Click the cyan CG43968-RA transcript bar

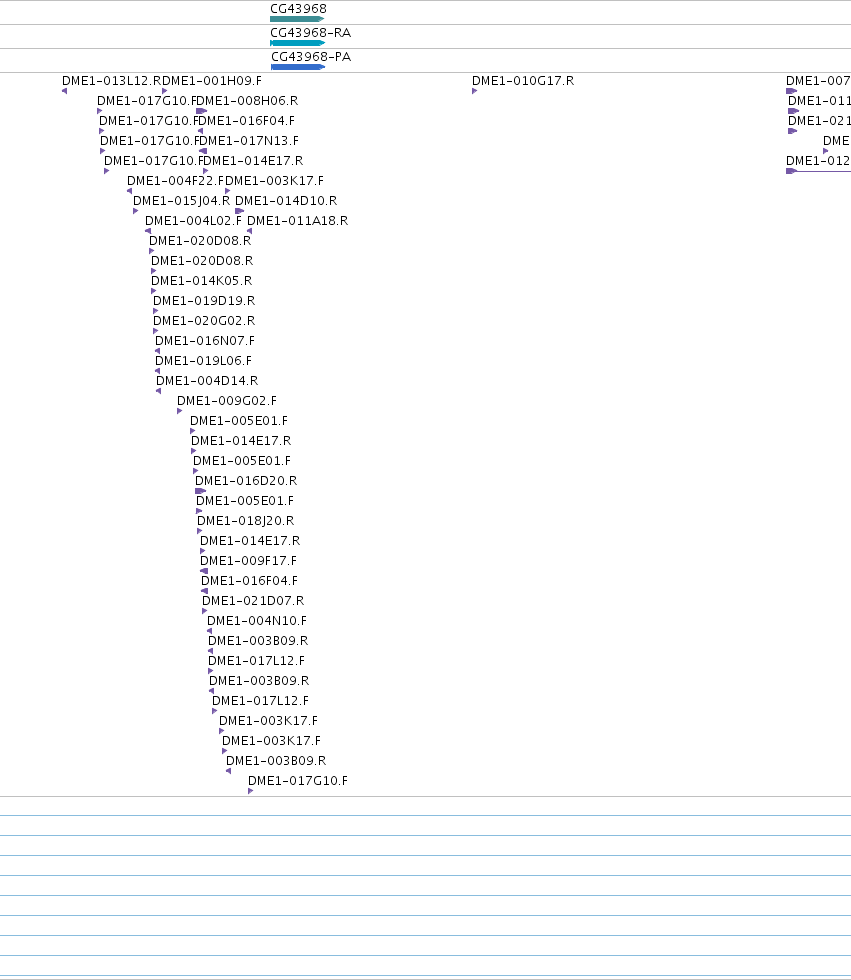(x=297, y=43)
